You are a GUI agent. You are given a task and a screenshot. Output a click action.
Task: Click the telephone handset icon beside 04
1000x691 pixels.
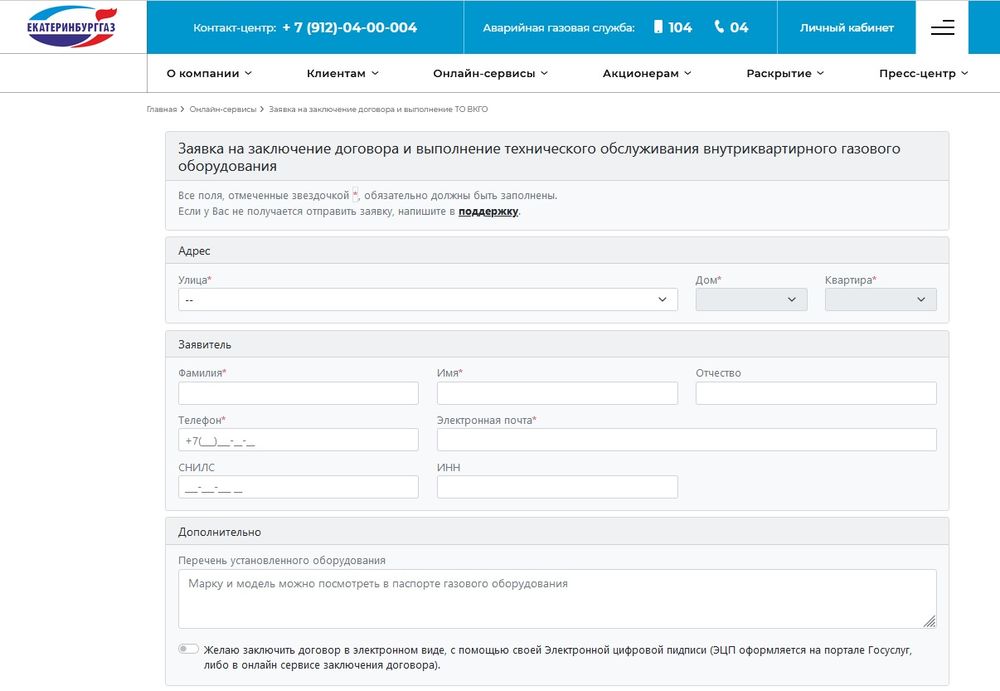(719, 27)
